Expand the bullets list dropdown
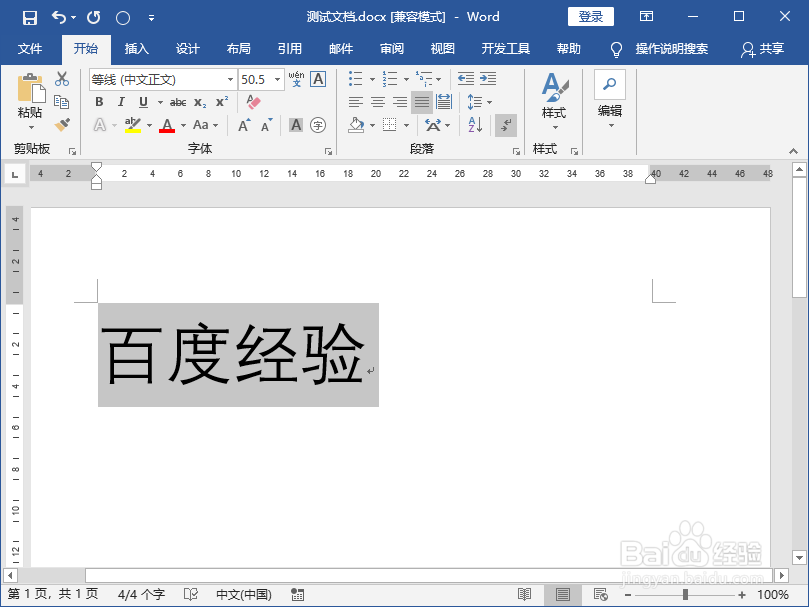Screen dimensions: 809x607 (372, 79)
